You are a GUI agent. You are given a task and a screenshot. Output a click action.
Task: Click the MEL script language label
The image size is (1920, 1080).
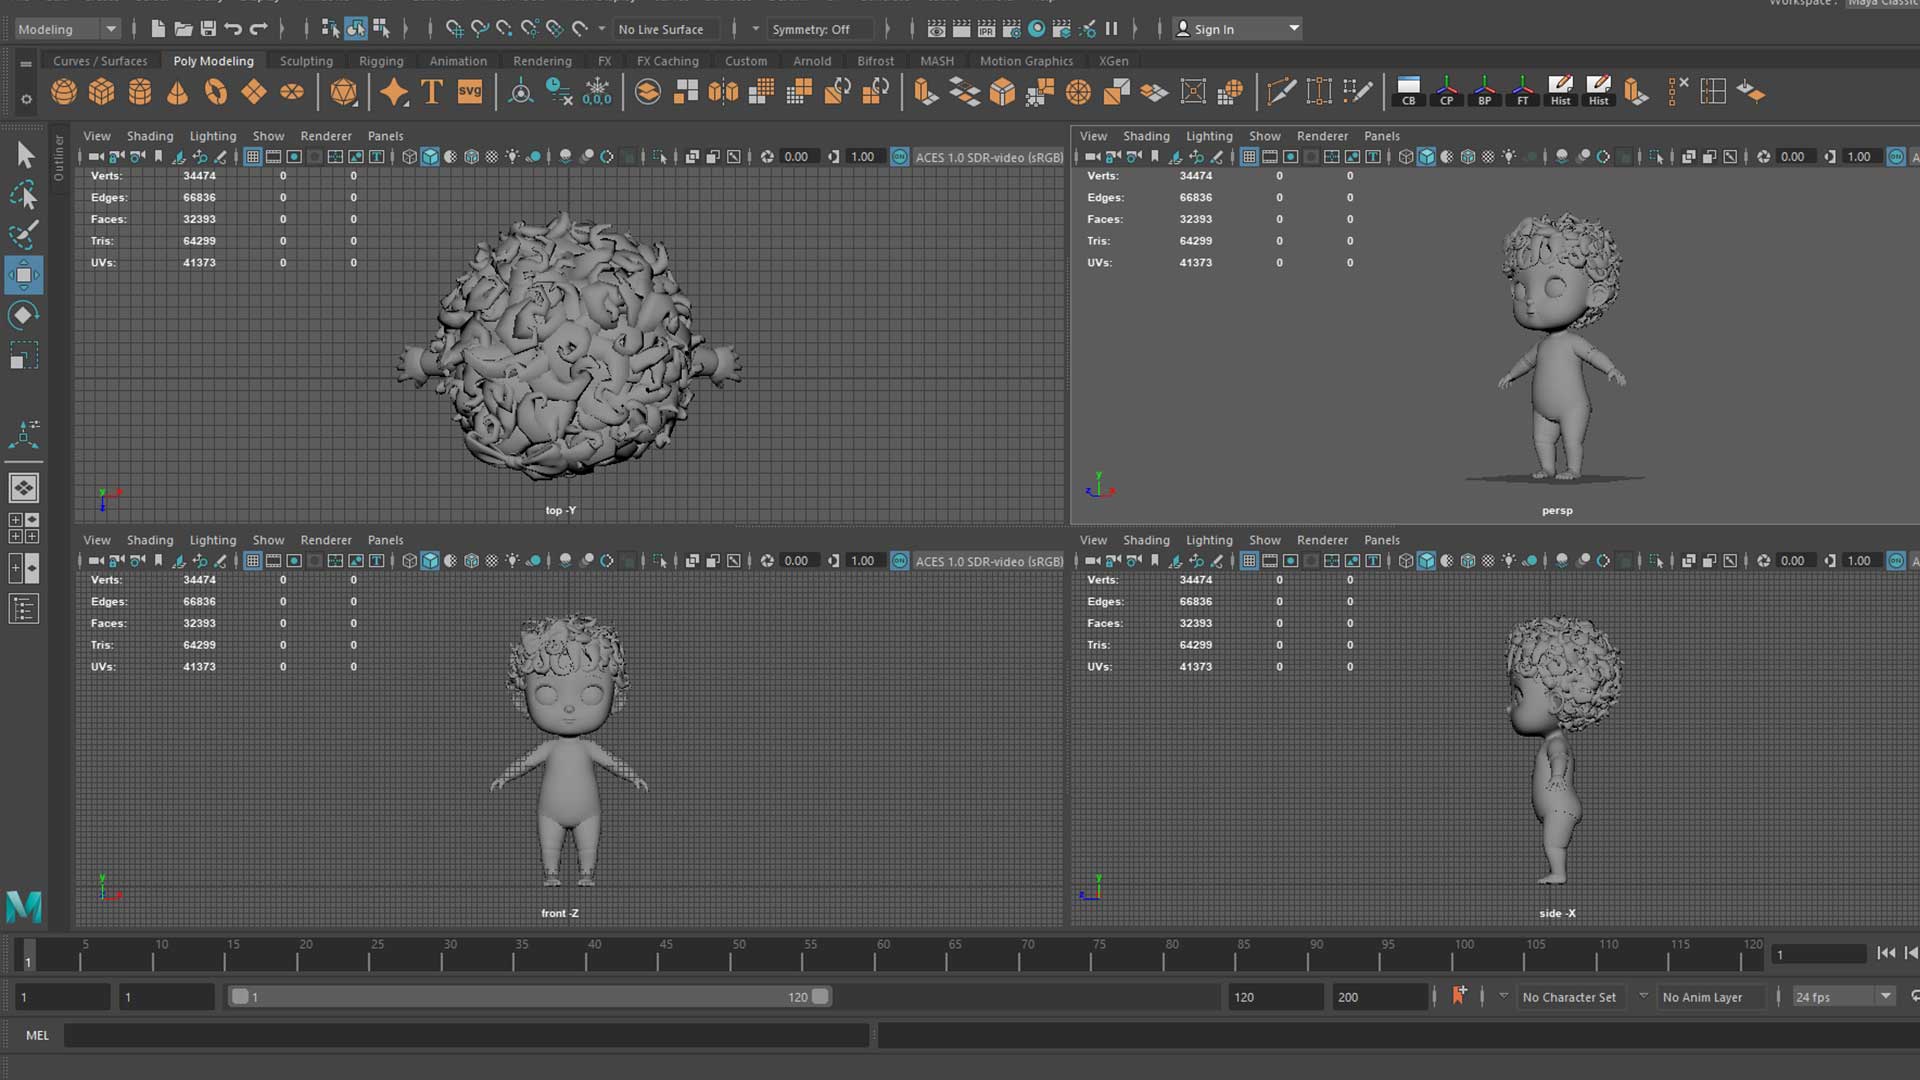[37, 1035]
